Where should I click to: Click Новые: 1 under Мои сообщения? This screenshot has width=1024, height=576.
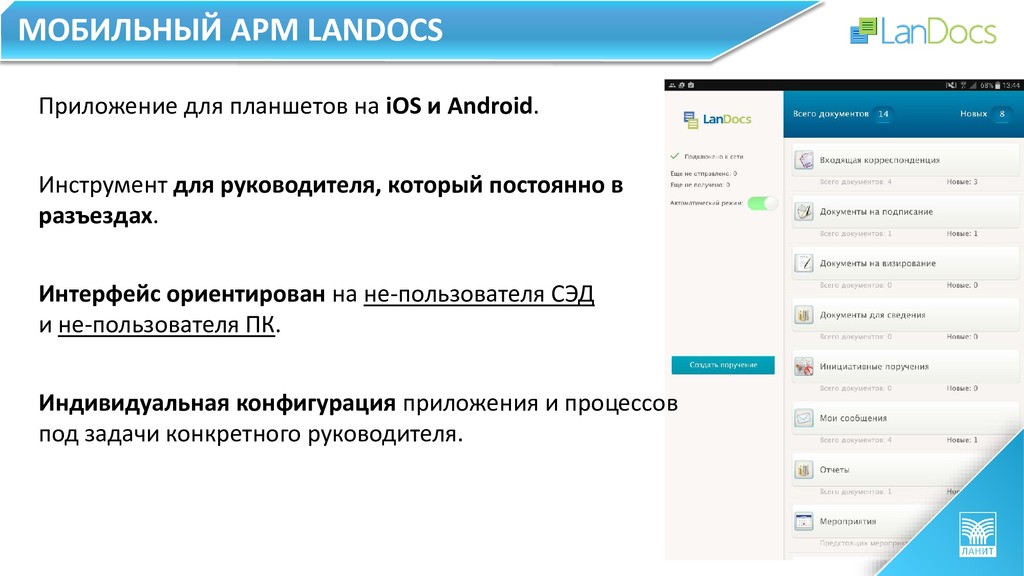(962, 440)
